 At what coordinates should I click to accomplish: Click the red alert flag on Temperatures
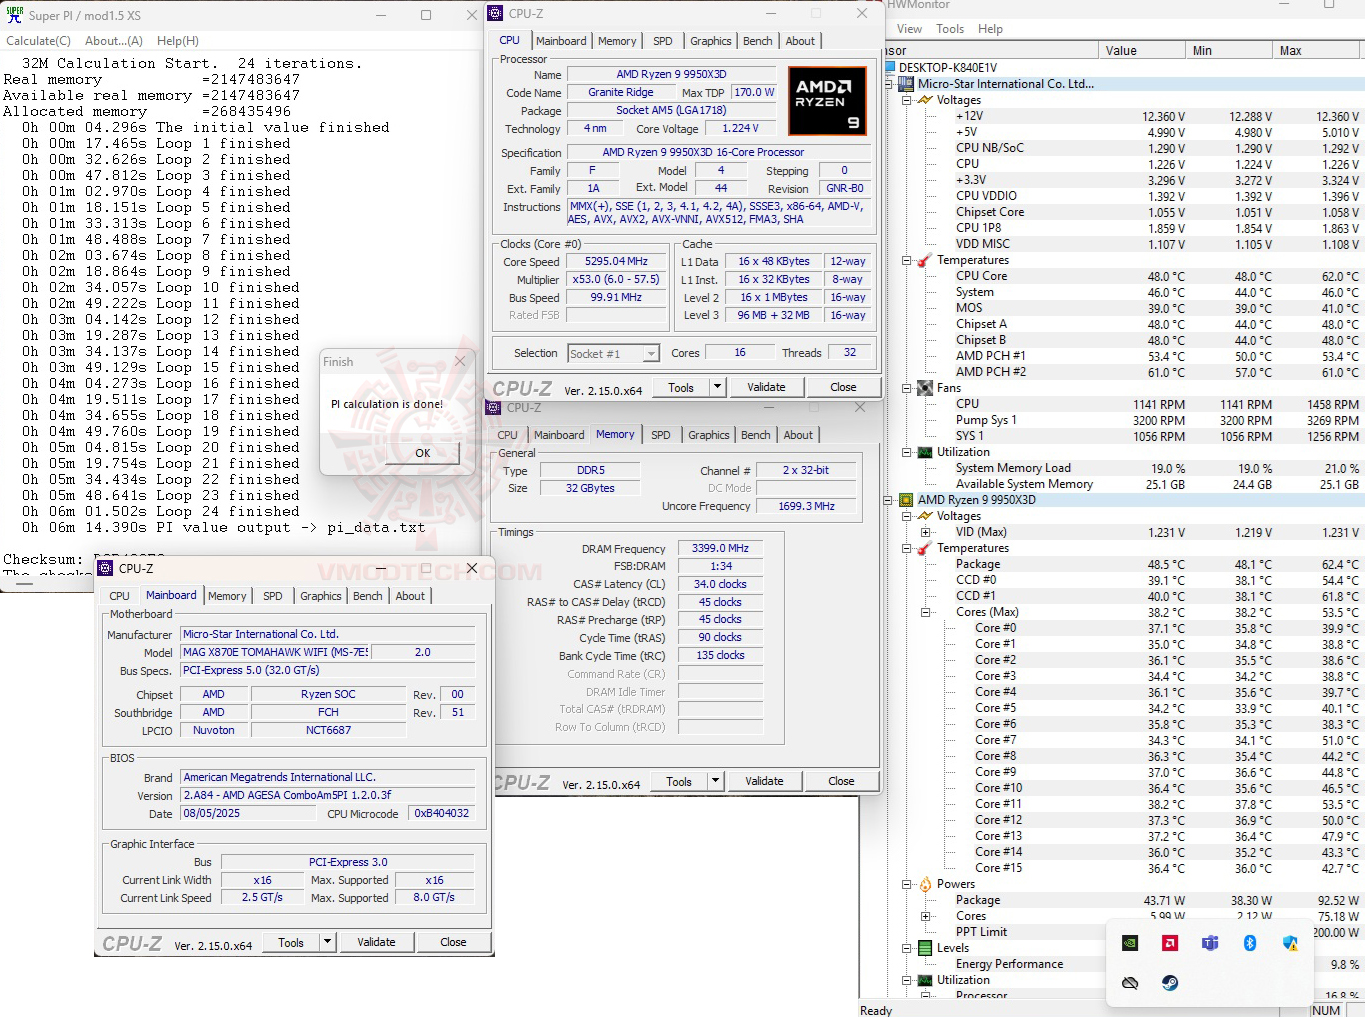tap(923, 260)
